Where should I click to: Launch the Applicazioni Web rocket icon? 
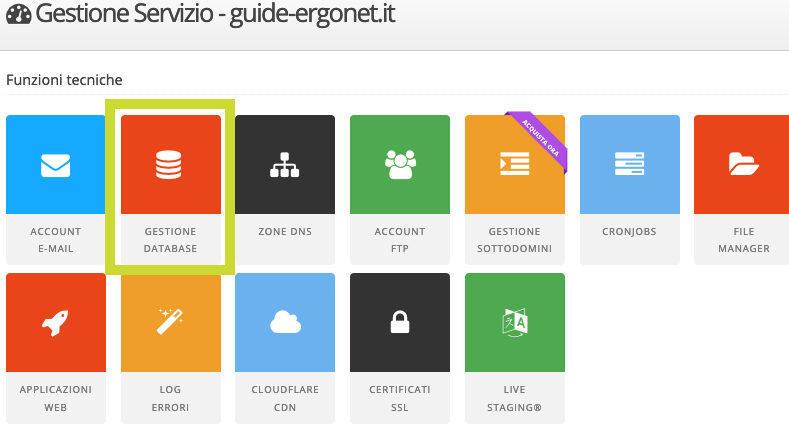55,322
